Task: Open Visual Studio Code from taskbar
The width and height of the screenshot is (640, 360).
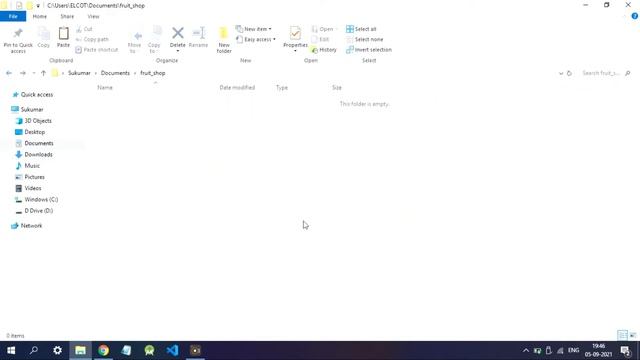Action: (x=172, y=350)
